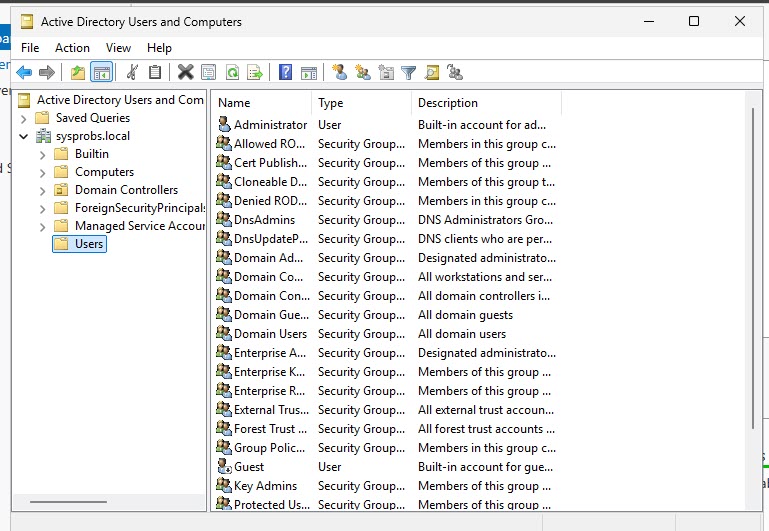Select the Cert Publish... group row
Viewport: 769px width, 531px height.
pyautogui.click(x=386, y=163)
